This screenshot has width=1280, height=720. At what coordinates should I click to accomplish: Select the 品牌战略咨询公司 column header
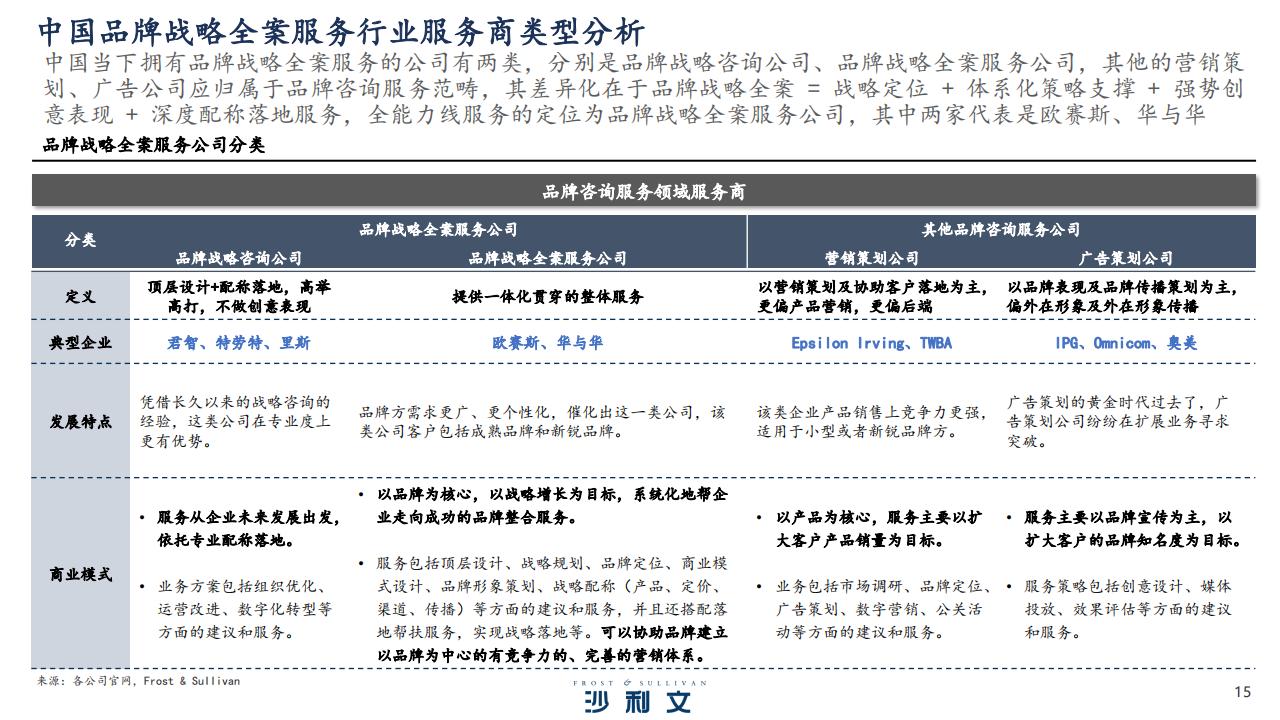click(x=239, y=258)
